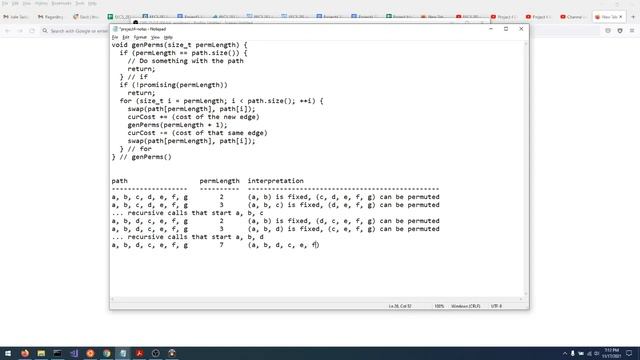640x360 pixels.
Task: Open the Windows Start menu
Action: pos(8,353)
